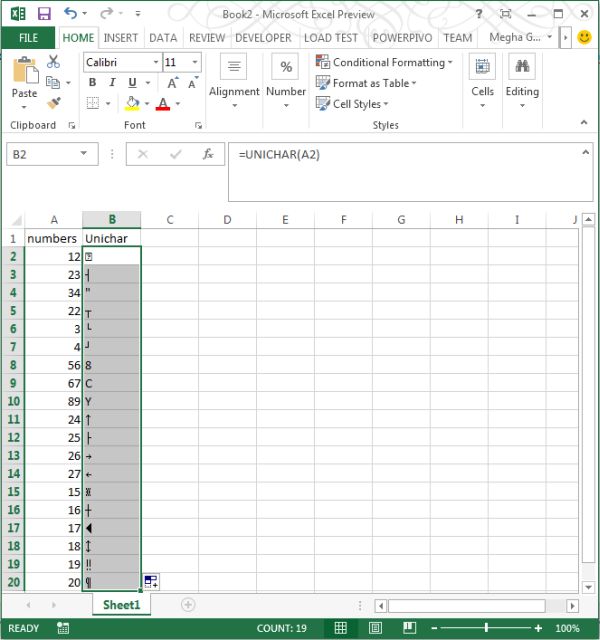Switch to Normal view in status bar
This screenshot has height=640, width=600.
click(x=340, y=628)
